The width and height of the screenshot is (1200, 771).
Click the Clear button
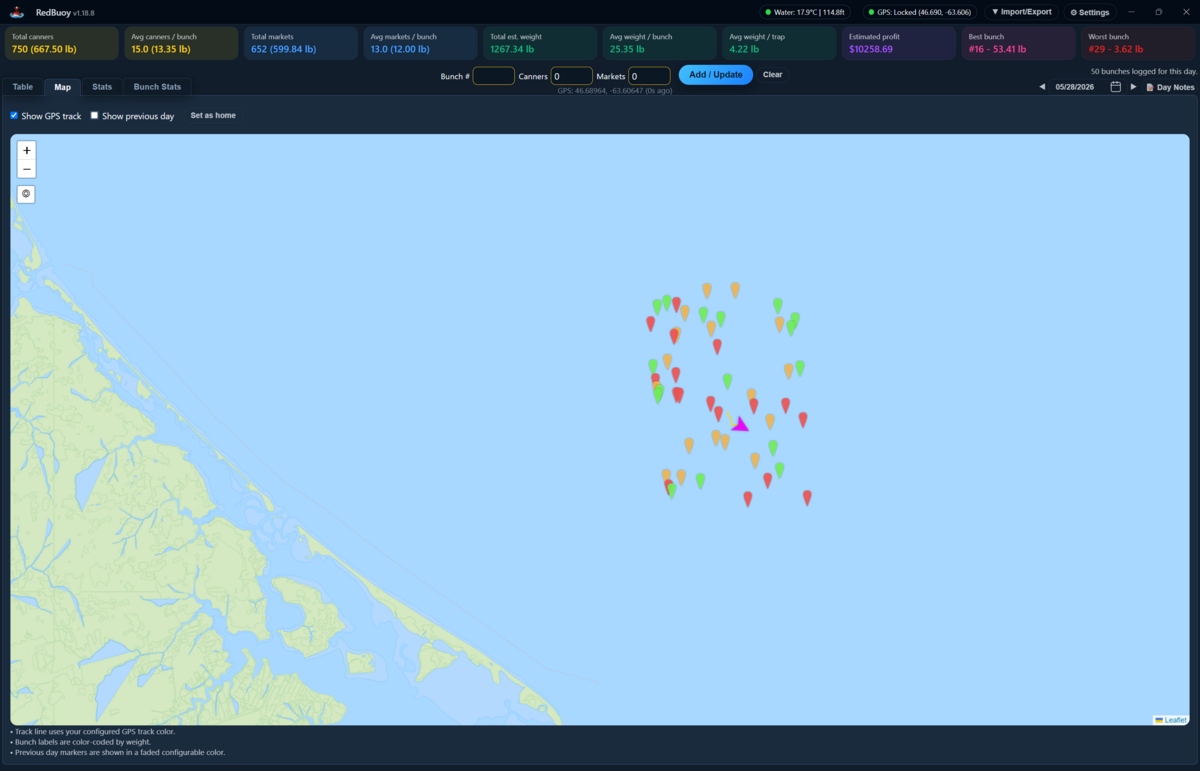tap(772, 75)
